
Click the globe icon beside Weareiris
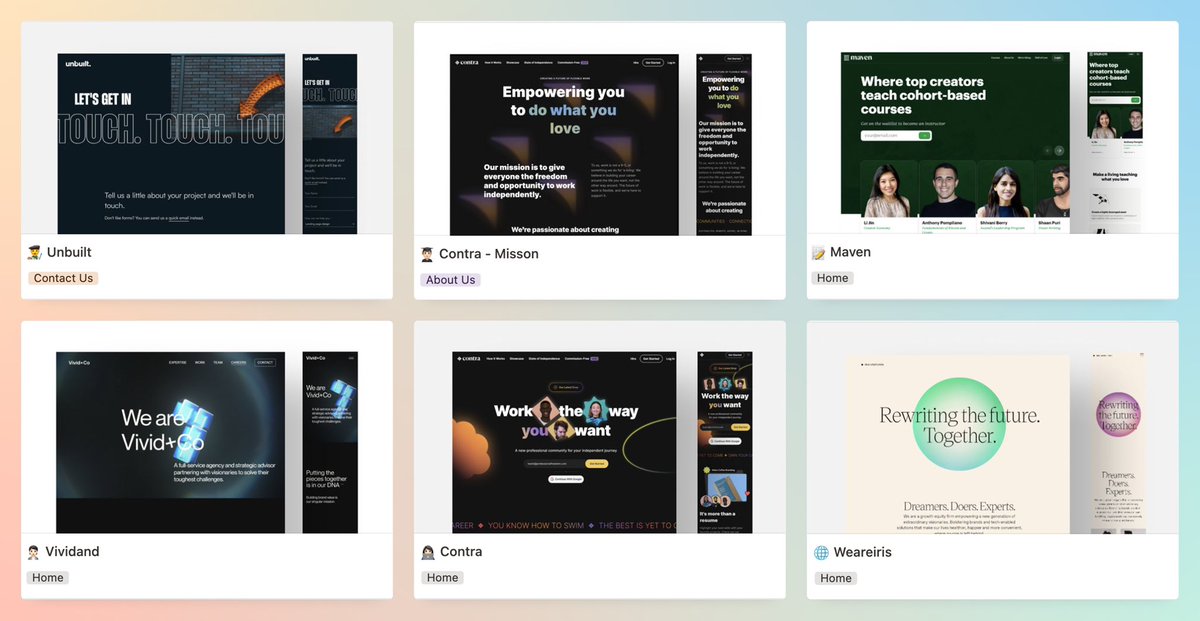pyautogui.click(x=821, y=553)
